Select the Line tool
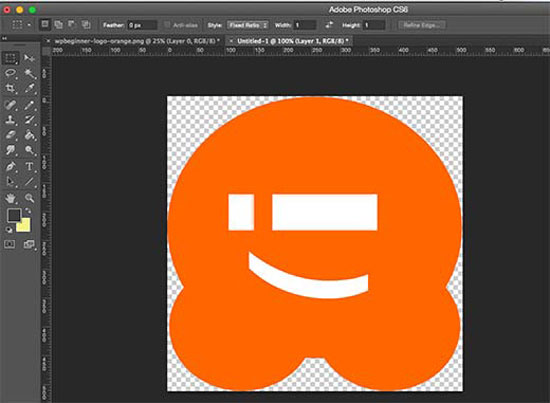Image resolution: width=550 pixels, height=403 pixels. 29,181
